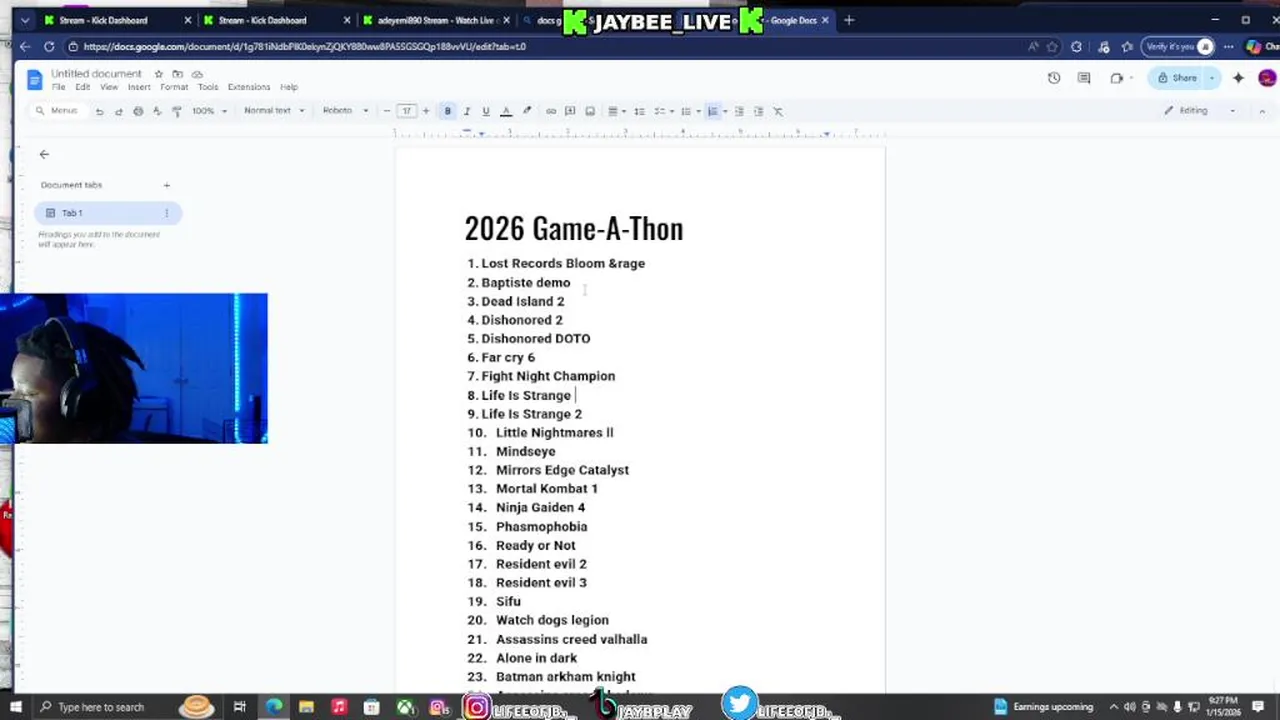Image resolution: width=1280 pixels, height=720 pixels.
Task: Open the Edit menu
Action: coord(83,87)
